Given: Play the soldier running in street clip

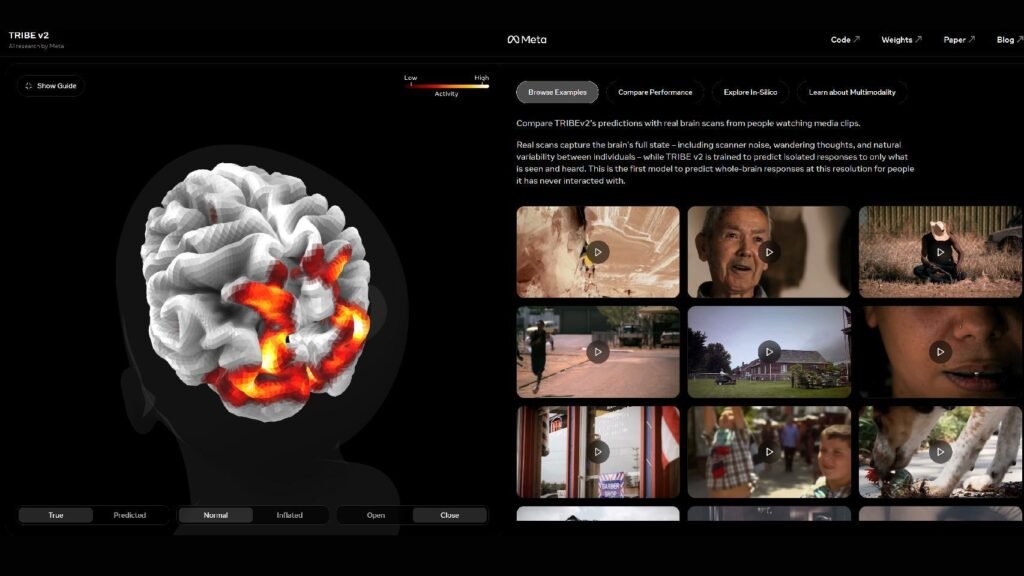Looking at the screenshot, I should [597, 352].
